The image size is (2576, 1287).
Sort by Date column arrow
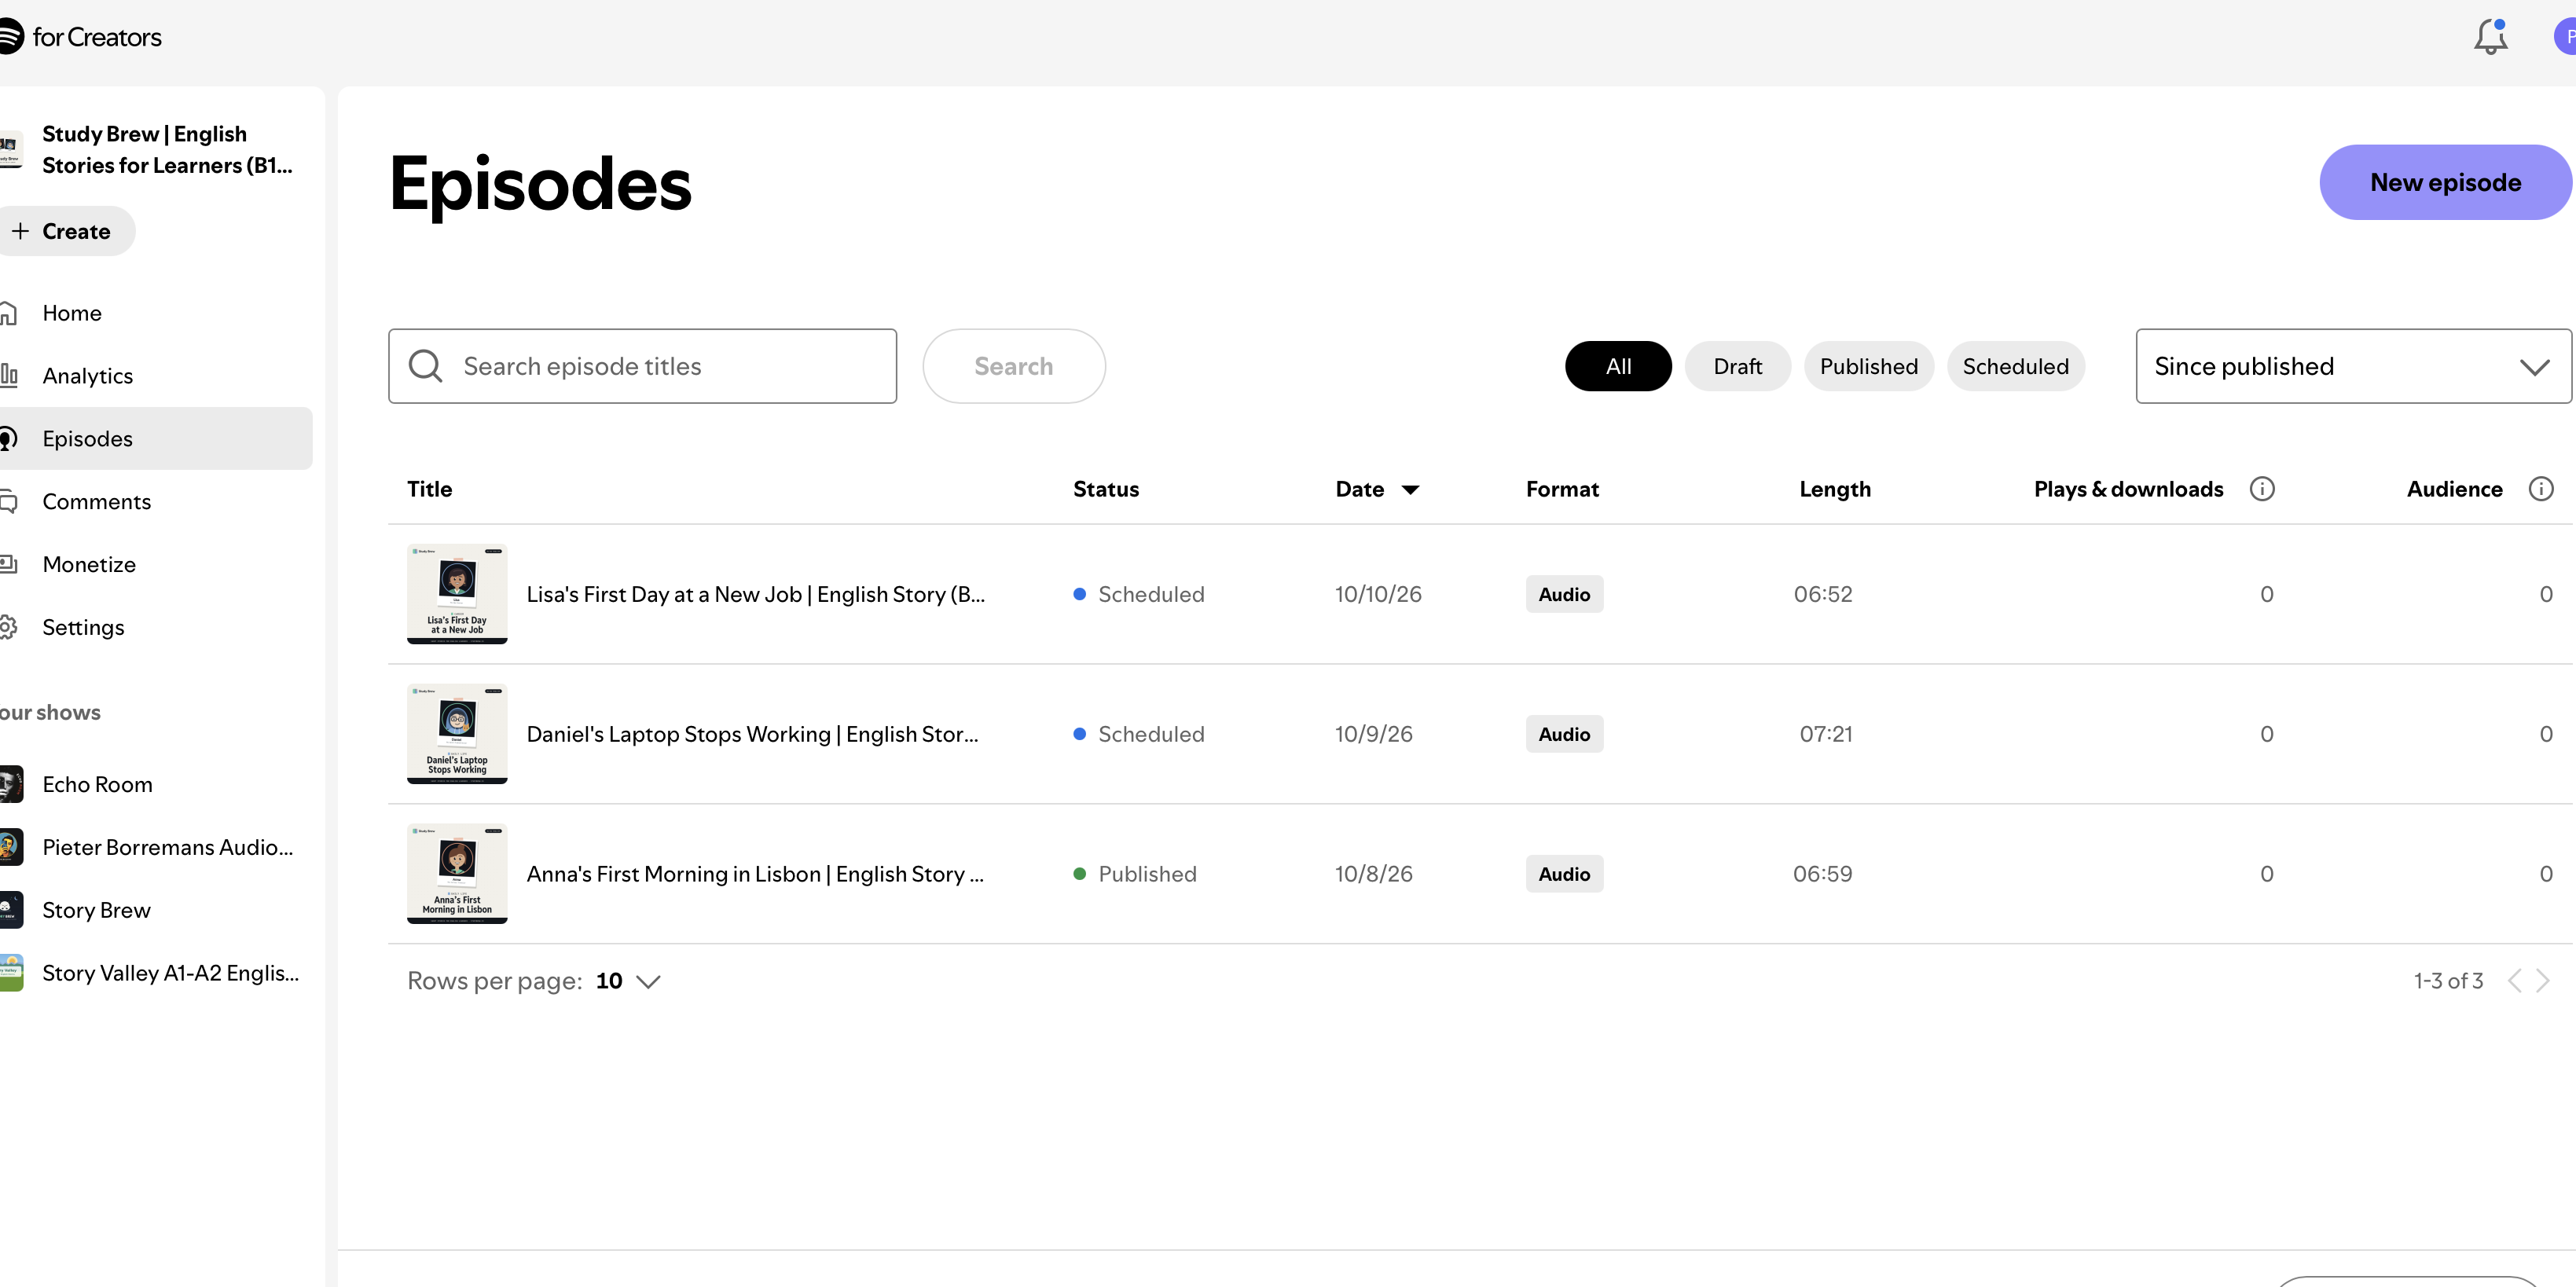(1410, 490)
